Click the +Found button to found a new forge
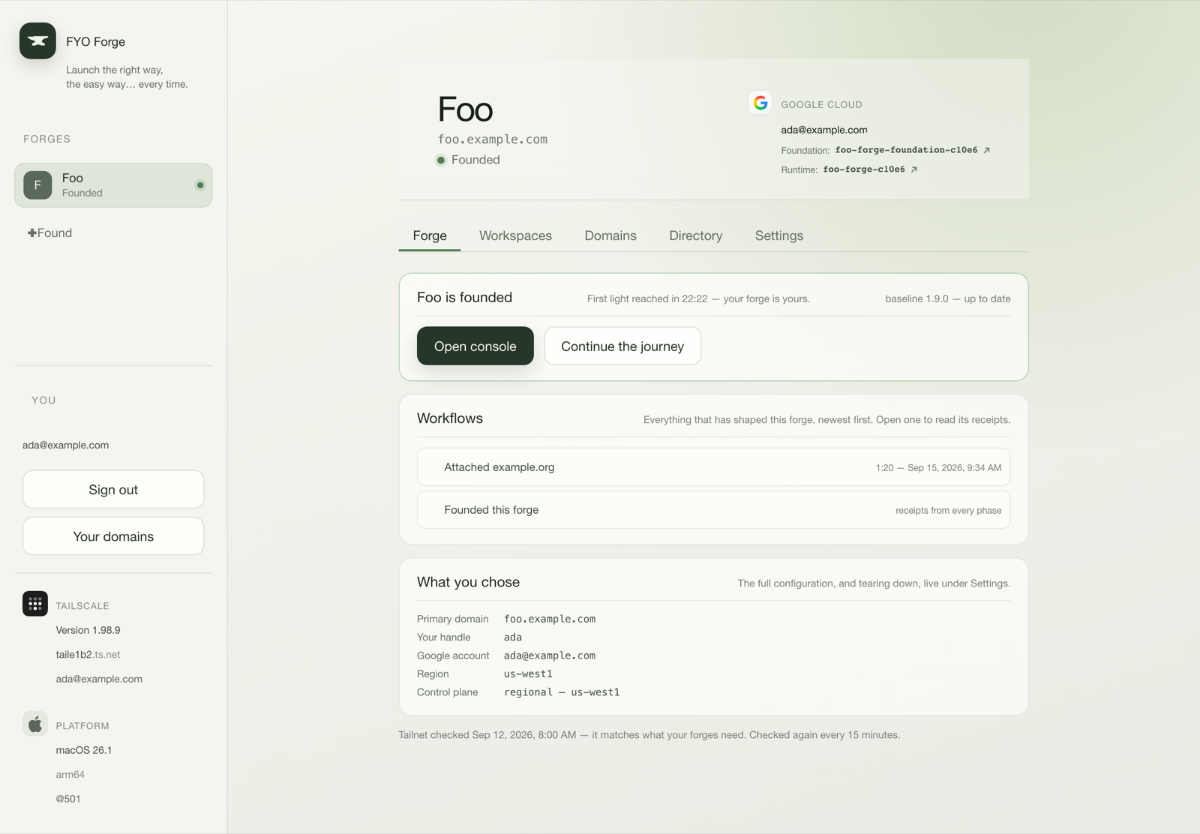1200x834 pixels. (50, 233)
